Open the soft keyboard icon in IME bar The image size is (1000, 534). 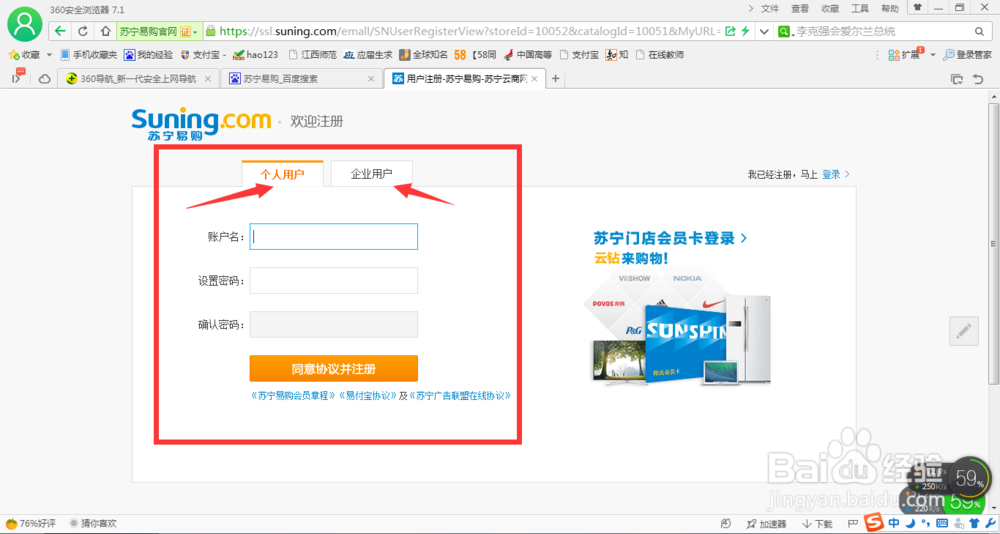tap(941, 524)
